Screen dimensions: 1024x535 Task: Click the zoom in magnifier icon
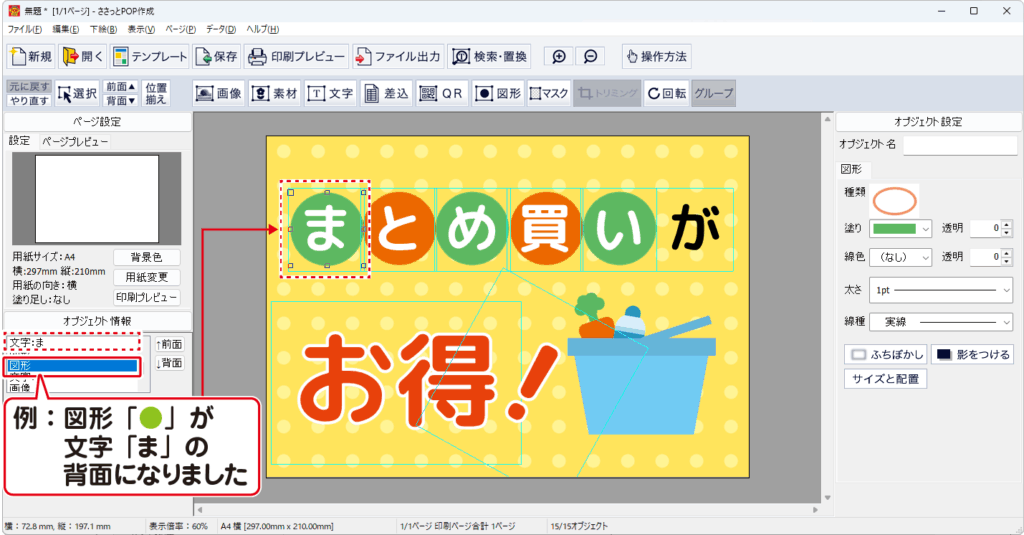[x=559, y=56]
